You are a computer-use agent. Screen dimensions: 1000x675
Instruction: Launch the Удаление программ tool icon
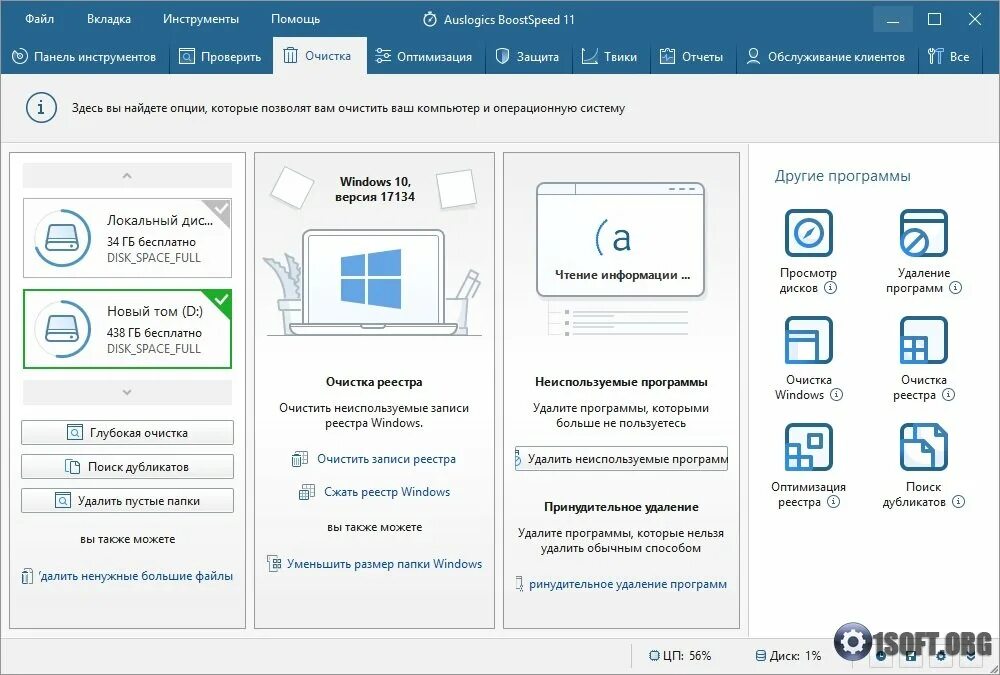(x=923, y=233)
